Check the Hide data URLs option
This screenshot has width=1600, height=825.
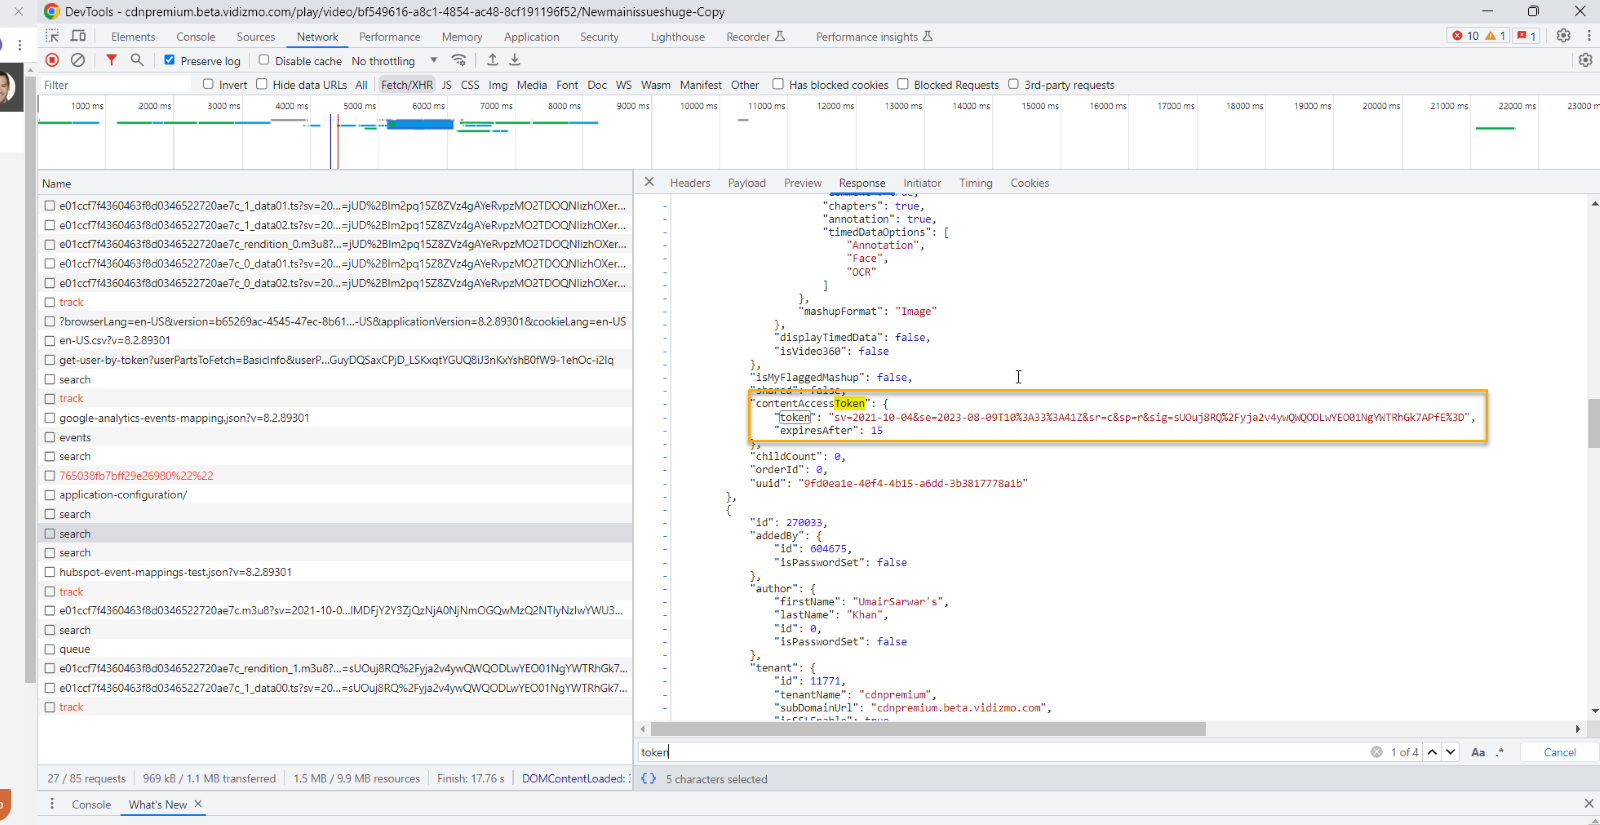coord(262,85)
